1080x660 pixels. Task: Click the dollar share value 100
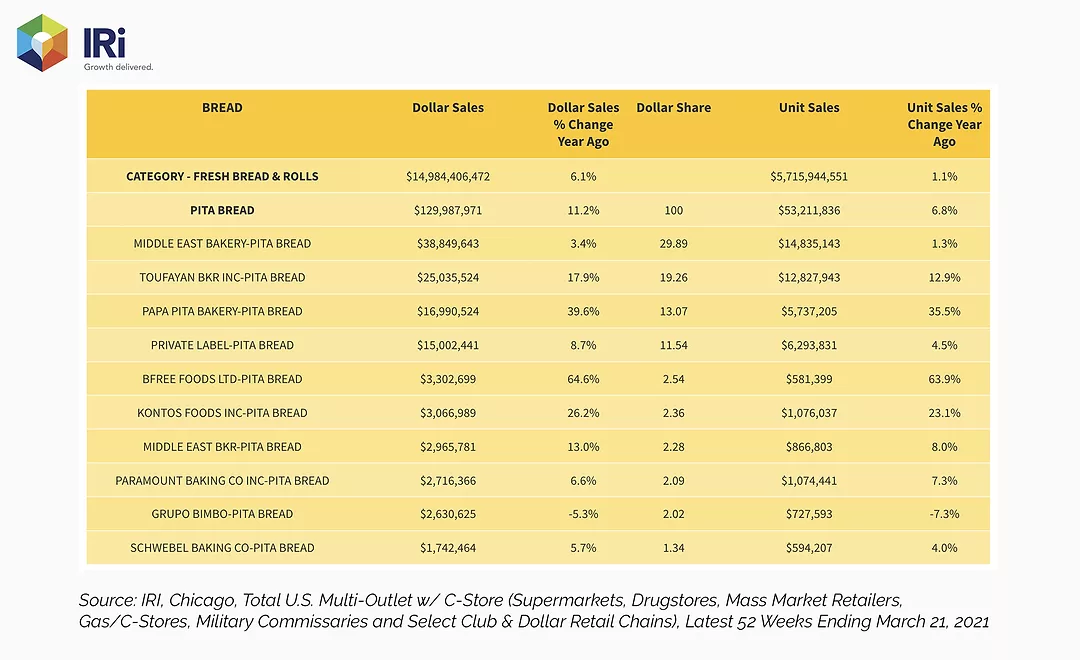674,210
